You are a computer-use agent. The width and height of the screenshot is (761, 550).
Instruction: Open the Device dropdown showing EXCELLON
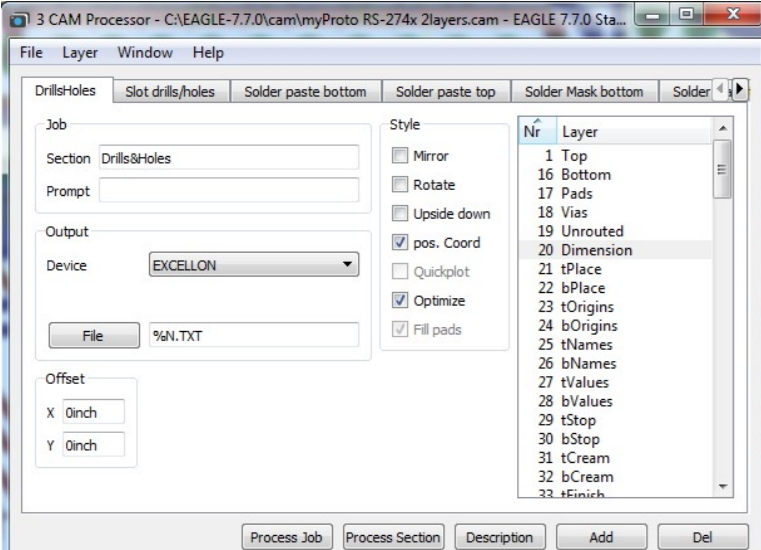(252, 266)
